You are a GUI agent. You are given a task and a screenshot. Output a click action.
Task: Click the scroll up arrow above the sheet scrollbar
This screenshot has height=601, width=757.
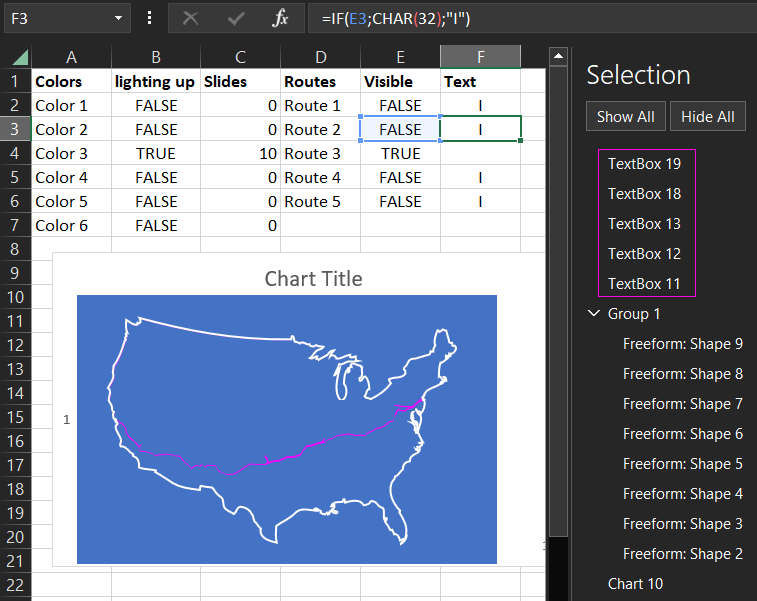click(558, 56)
